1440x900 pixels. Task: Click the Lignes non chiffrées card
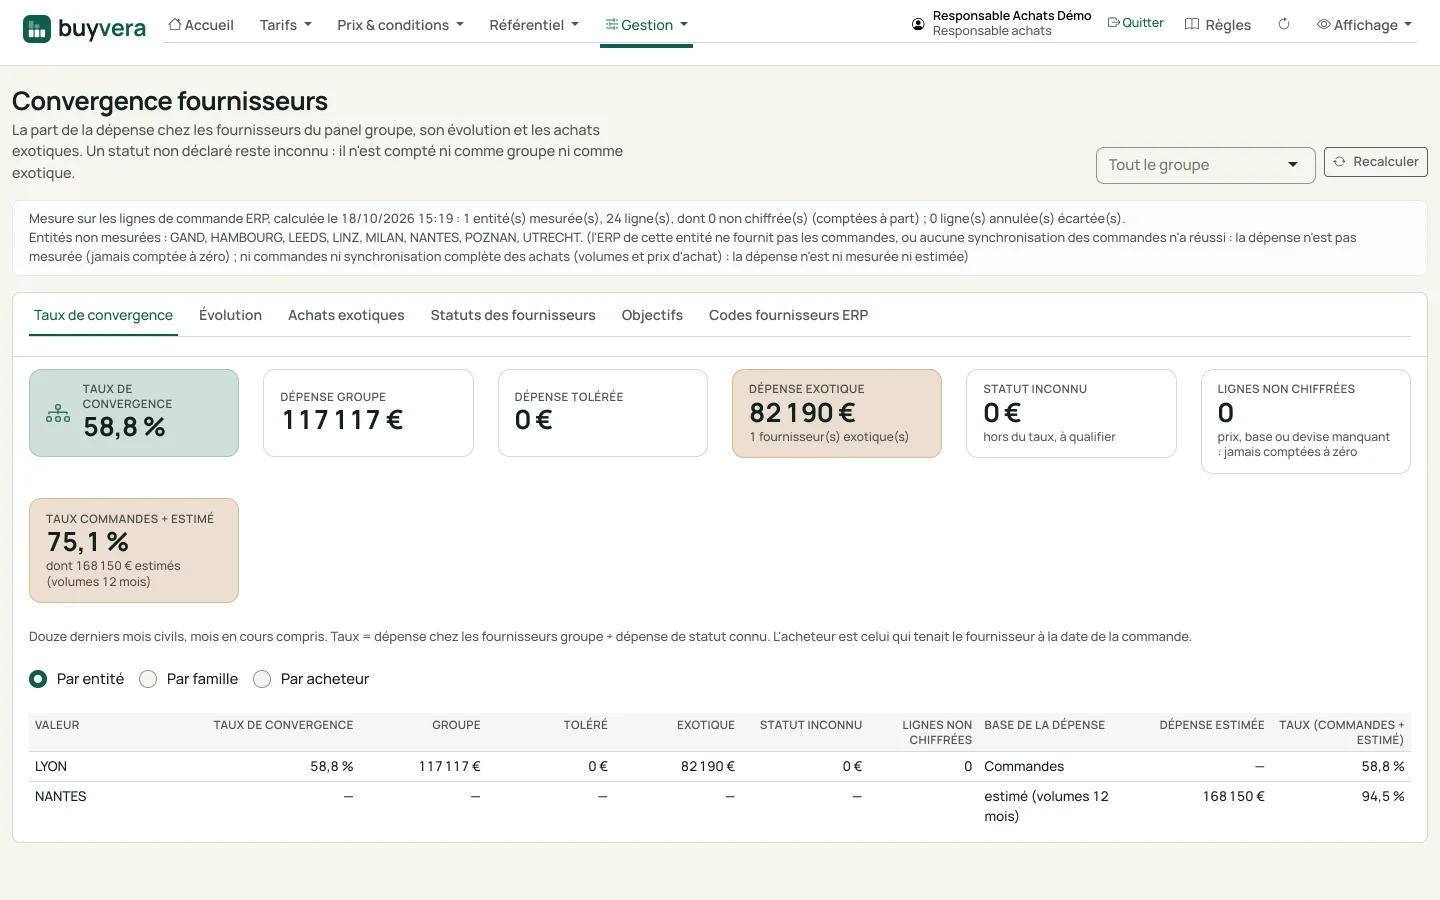click(1305, 421)
